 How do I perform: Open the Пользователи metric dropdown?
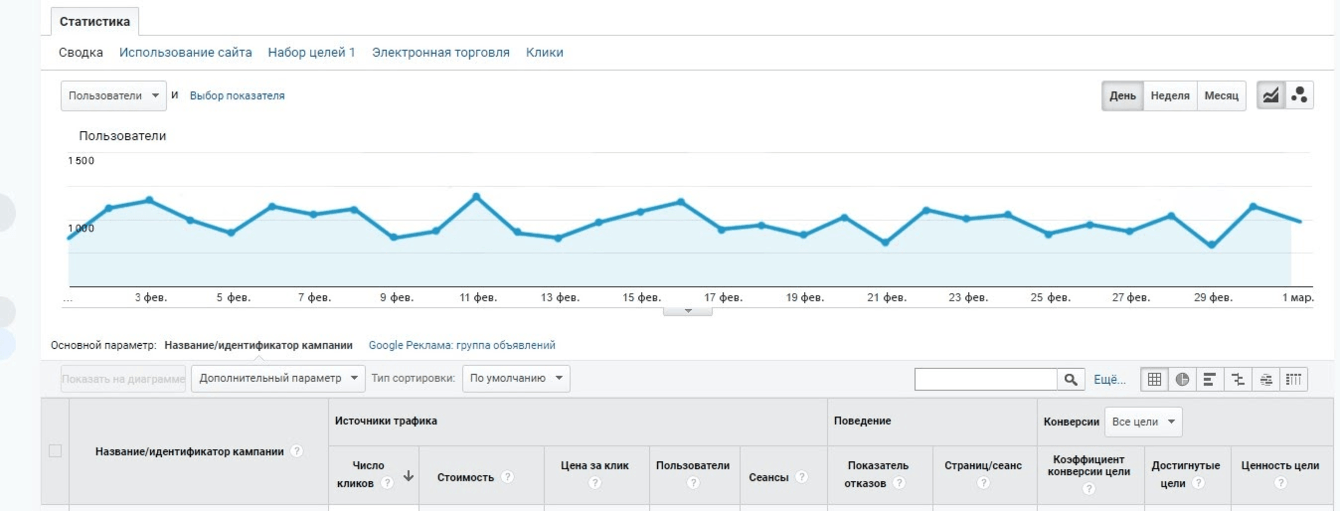click(x=113, y=96)
